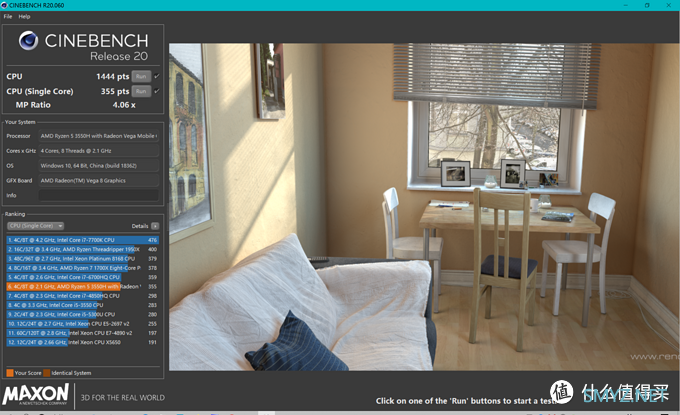This screenshot has width=680, height=415.
Task: Minimize the Cinebench window
Action: coord(619,5)
